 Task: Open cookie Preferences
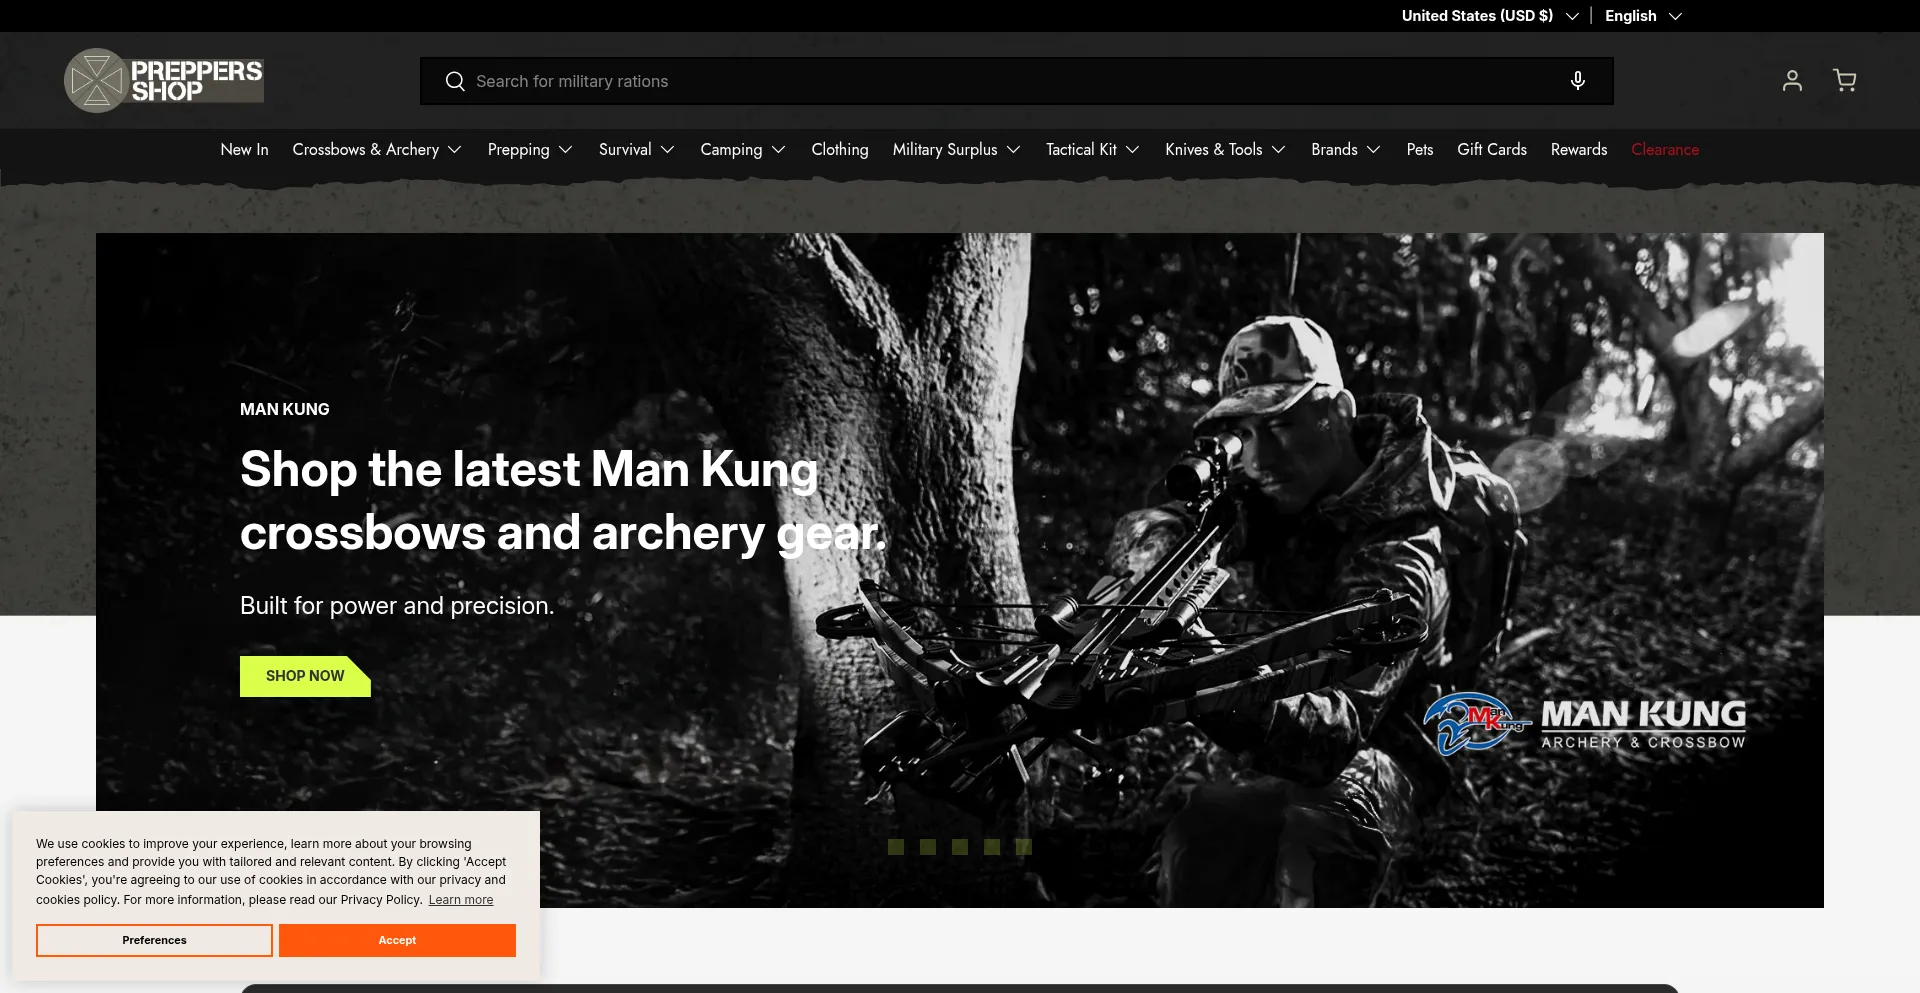pos(154,940)
